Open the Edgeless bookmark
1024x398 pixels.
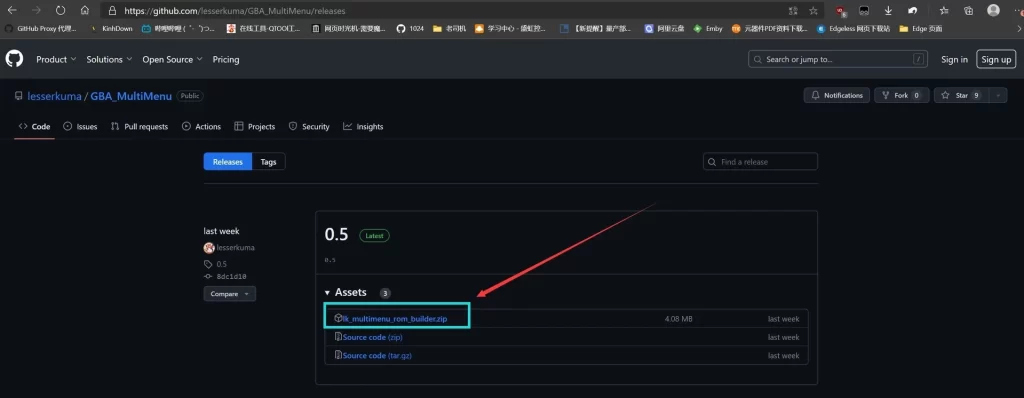pos(853,29)
